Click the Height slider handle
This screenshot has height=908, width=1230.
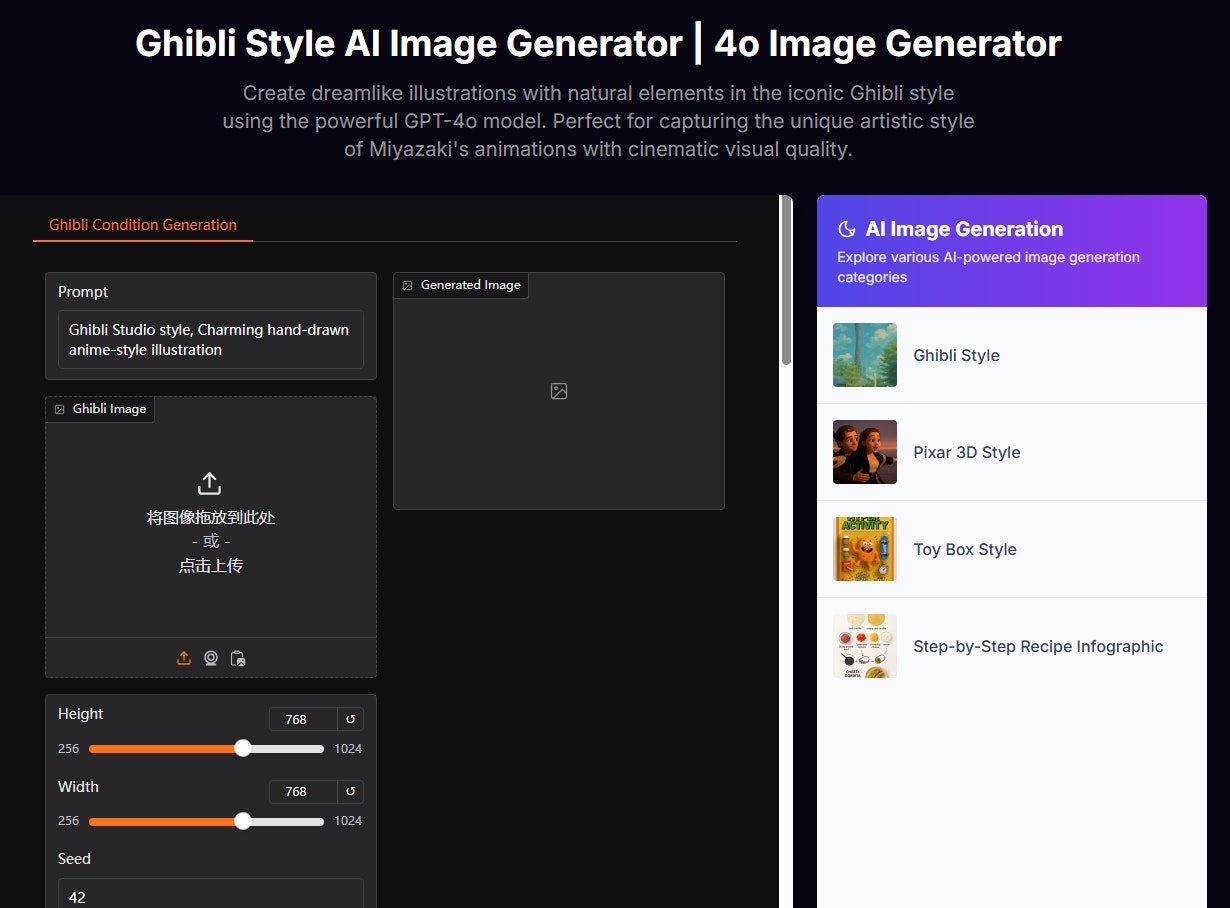coord(242,748)
